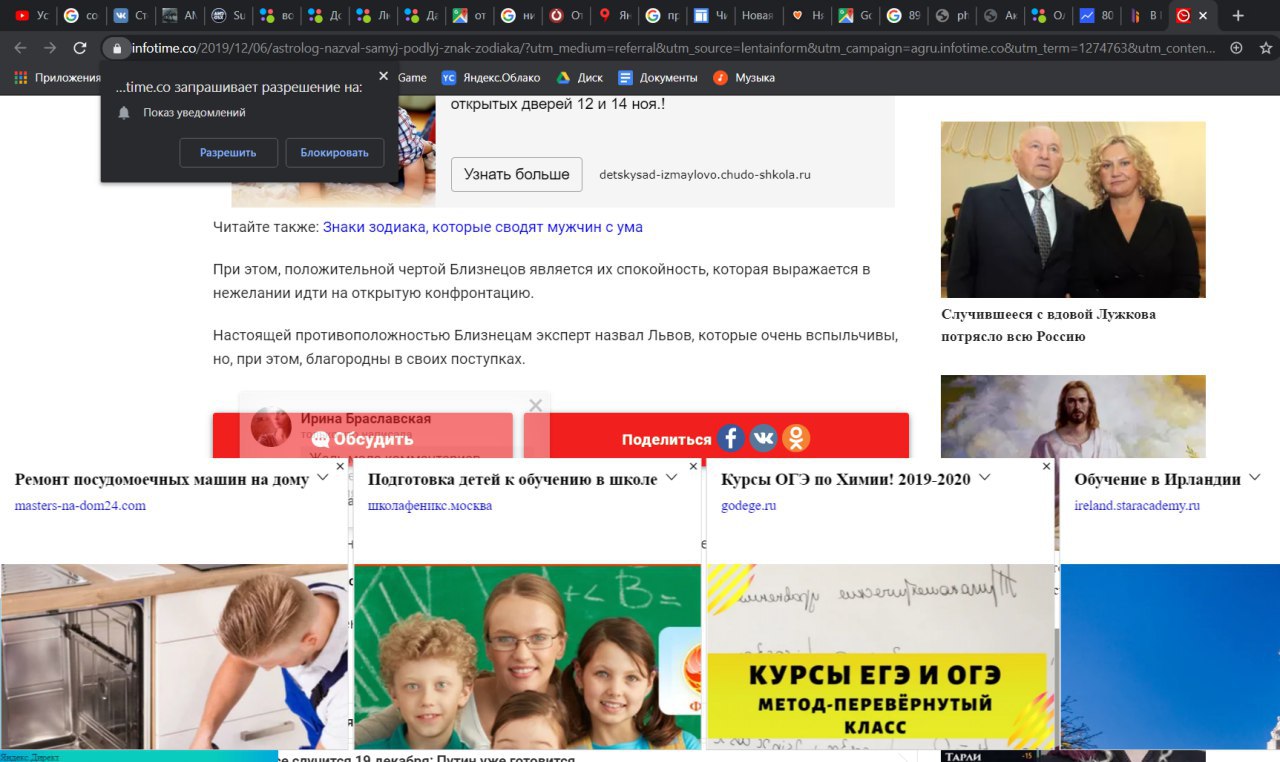Reload the page with the refresh icon
1280x762 pixels.
[80, 48]
